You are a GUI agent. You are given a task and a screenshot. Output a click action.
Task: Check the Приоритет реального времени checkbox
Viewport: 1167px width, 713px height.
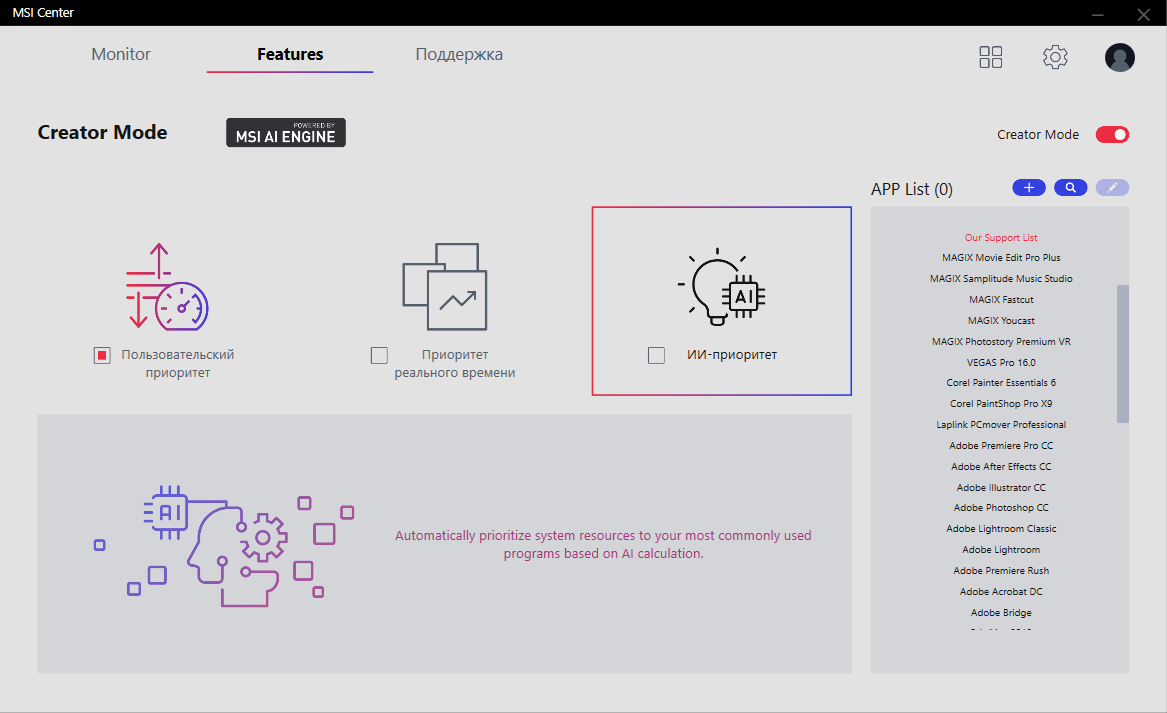click(x=380, y=356)
